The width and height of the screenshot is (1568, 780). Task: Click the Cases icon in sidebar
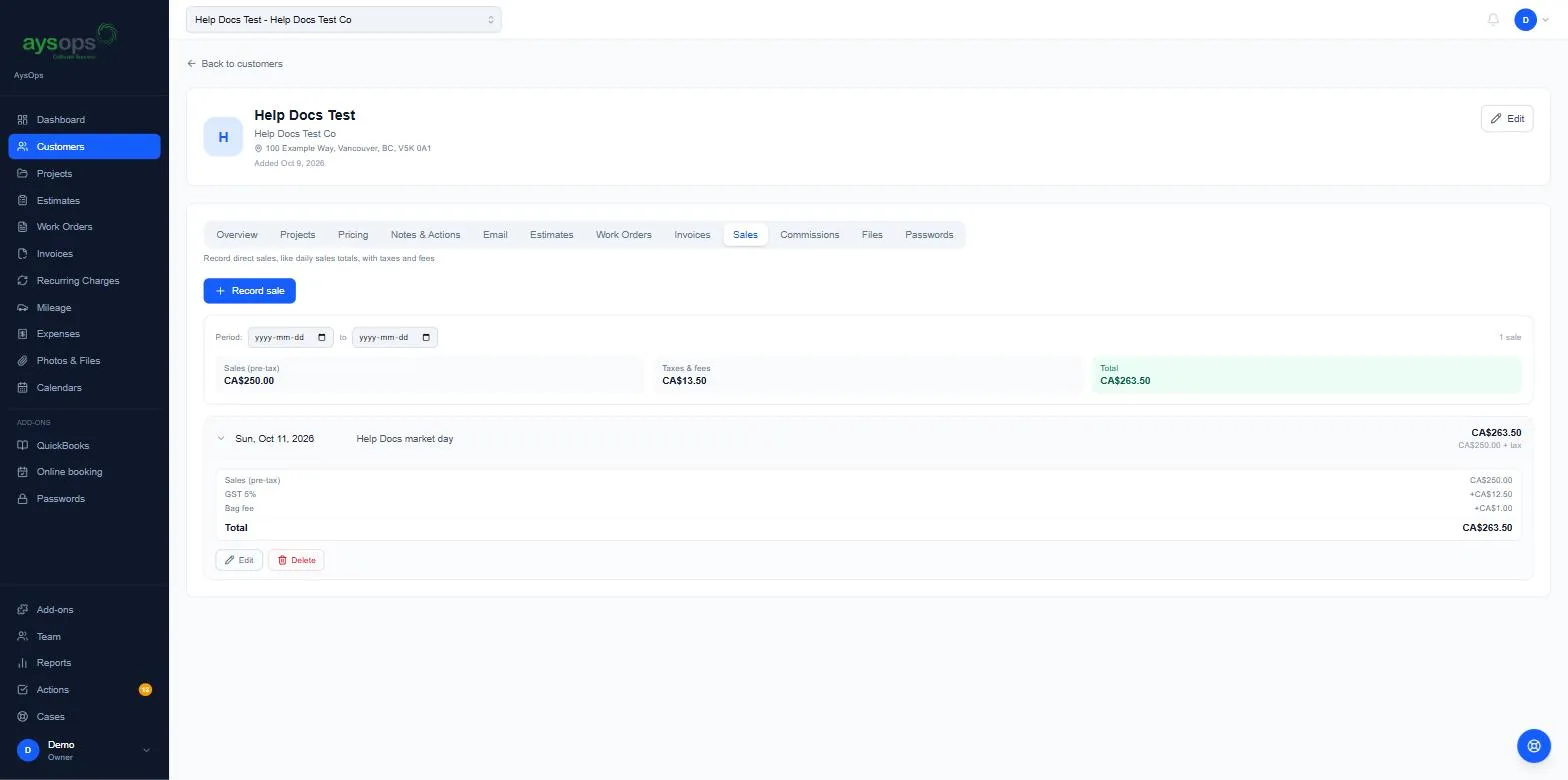tap(23, 717)
